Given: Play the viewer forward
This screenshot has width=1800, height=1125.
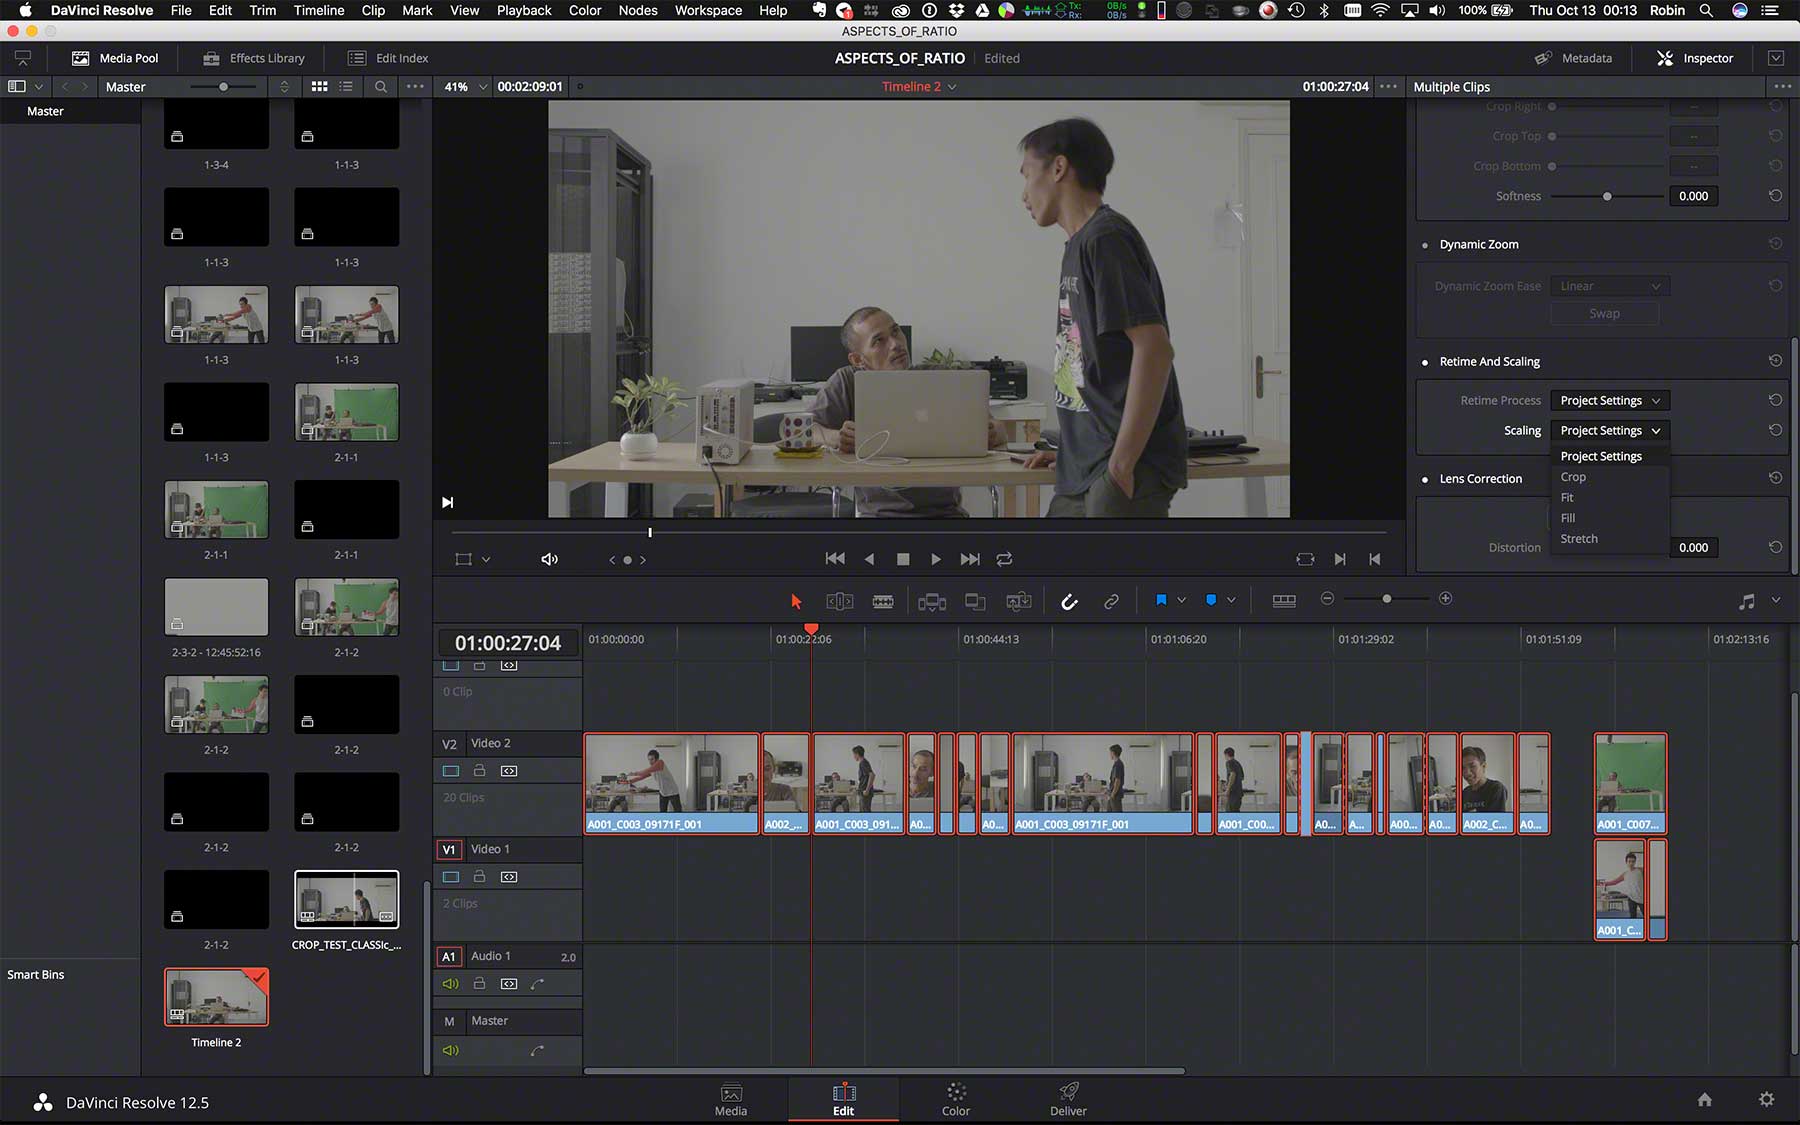Looking at the screenshot, I should [x=936, y=559].
